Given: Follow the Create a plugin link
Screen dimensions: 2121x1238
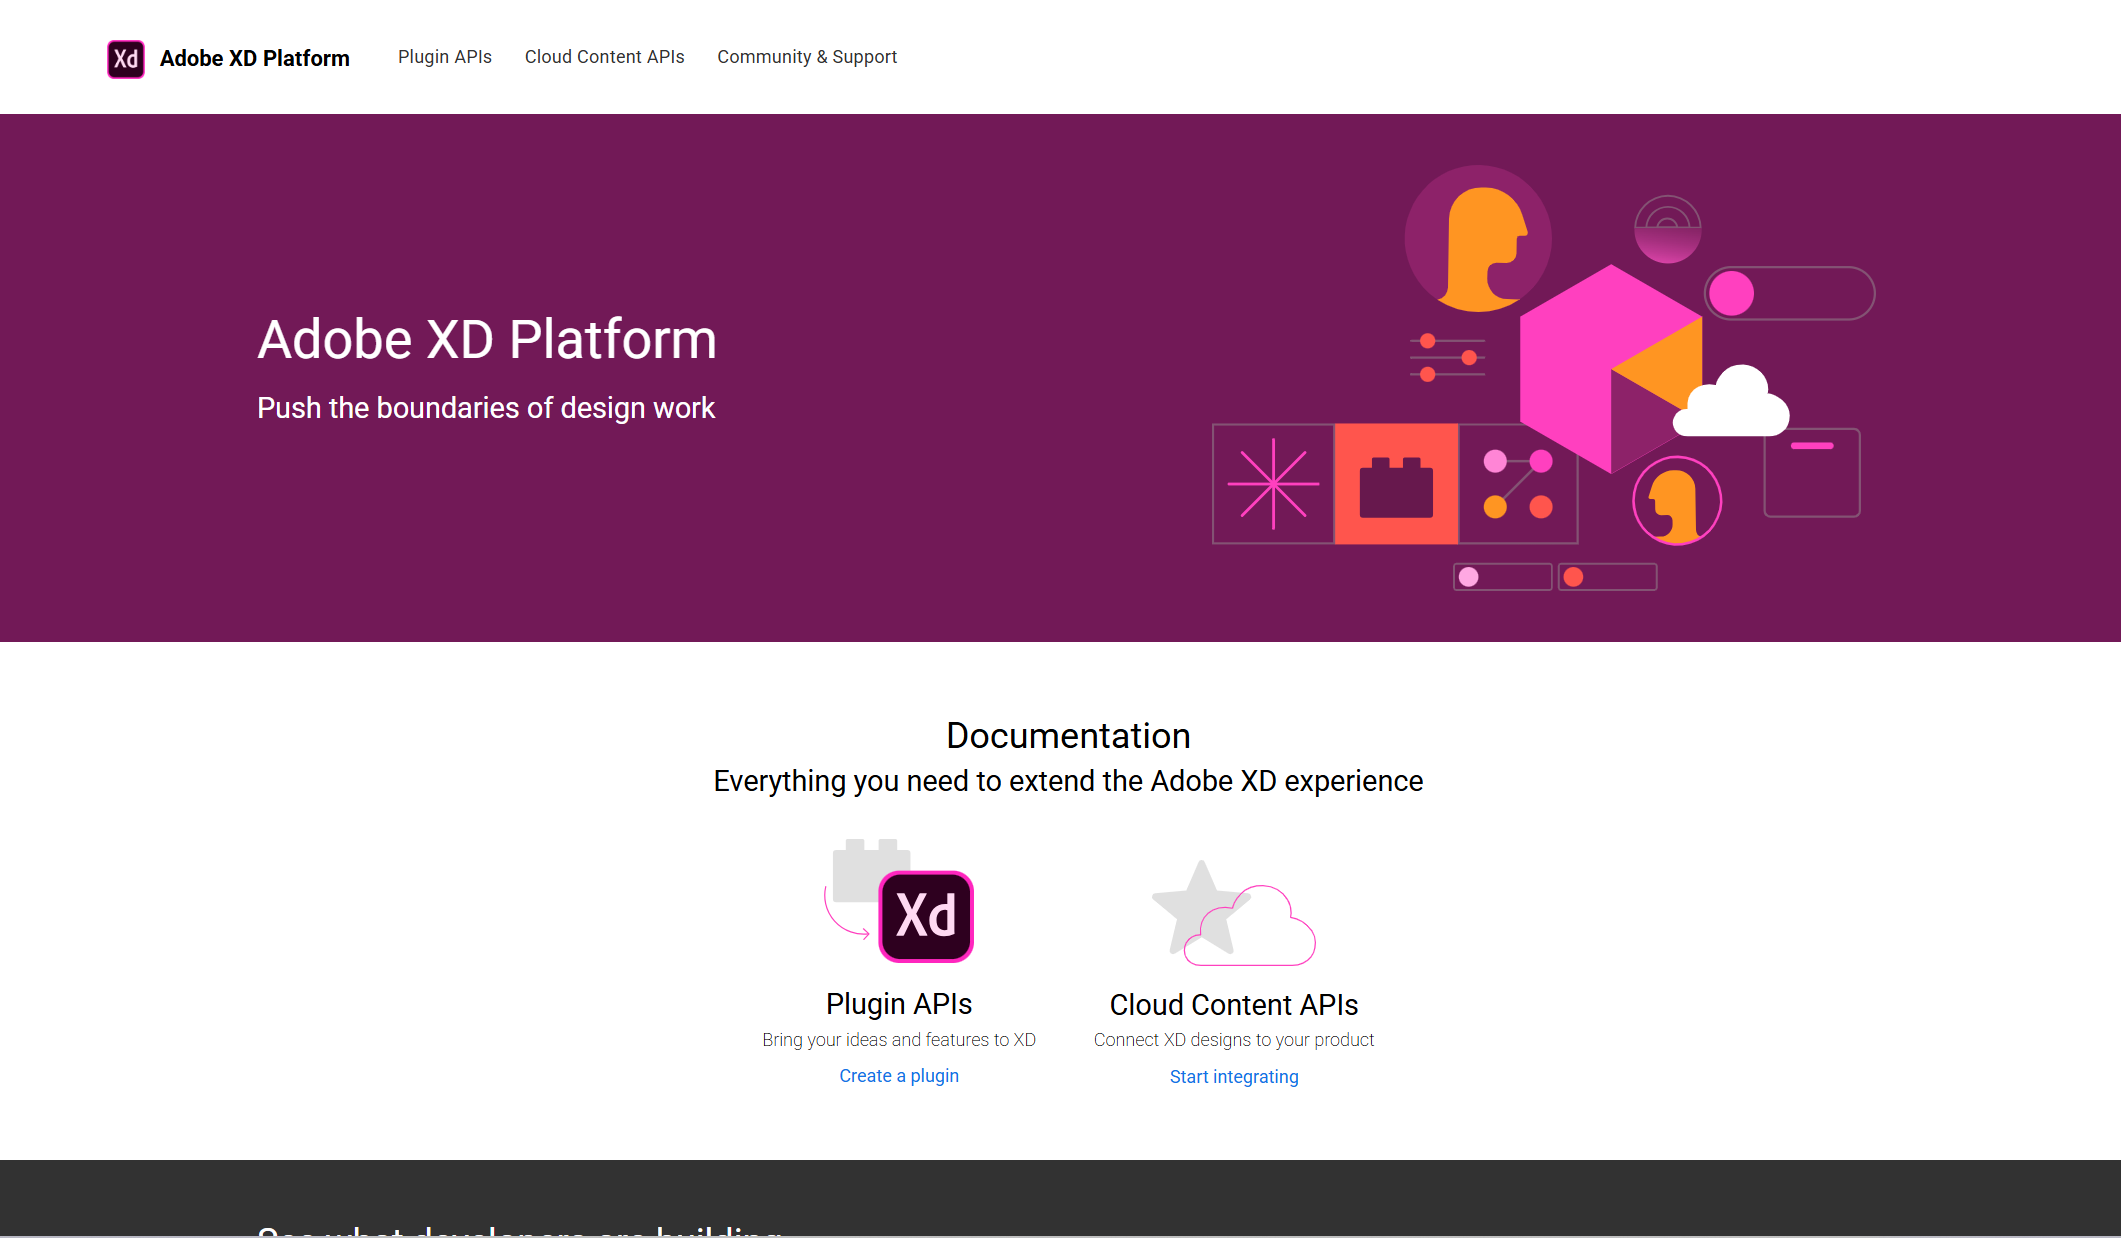Looking at the screenshot, I should pyautogui.click(x=899, y=1076).
